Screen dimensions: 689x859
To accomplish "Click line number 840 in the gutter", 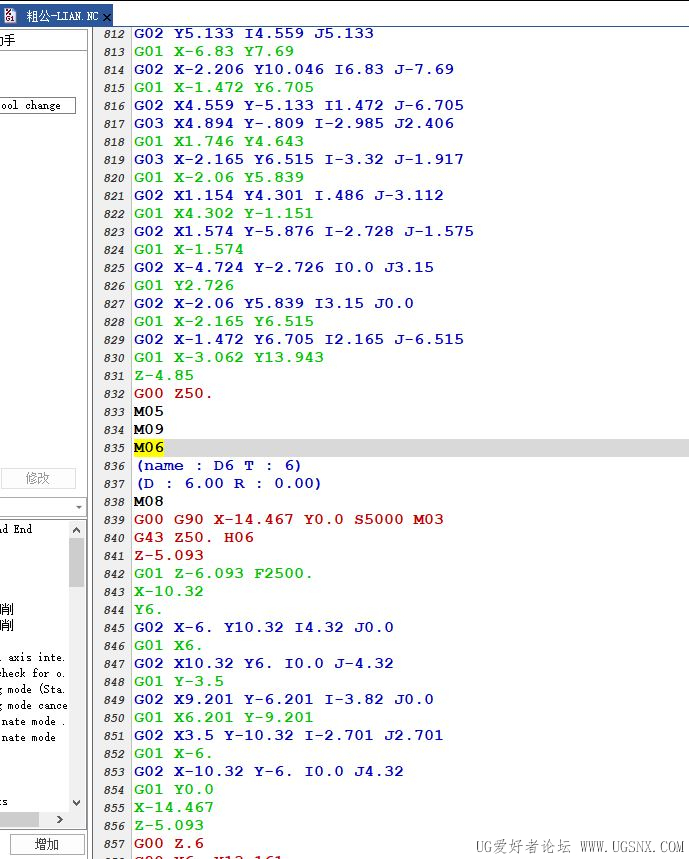I will (114, 538).
